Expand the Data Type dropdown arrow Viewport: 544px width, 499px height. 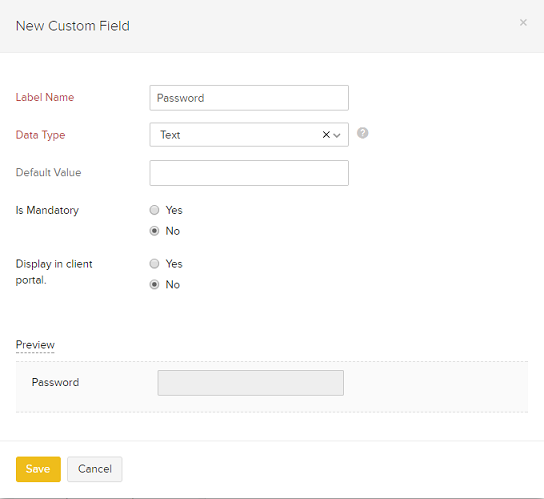pyautogui.click(x=337, y=135)
